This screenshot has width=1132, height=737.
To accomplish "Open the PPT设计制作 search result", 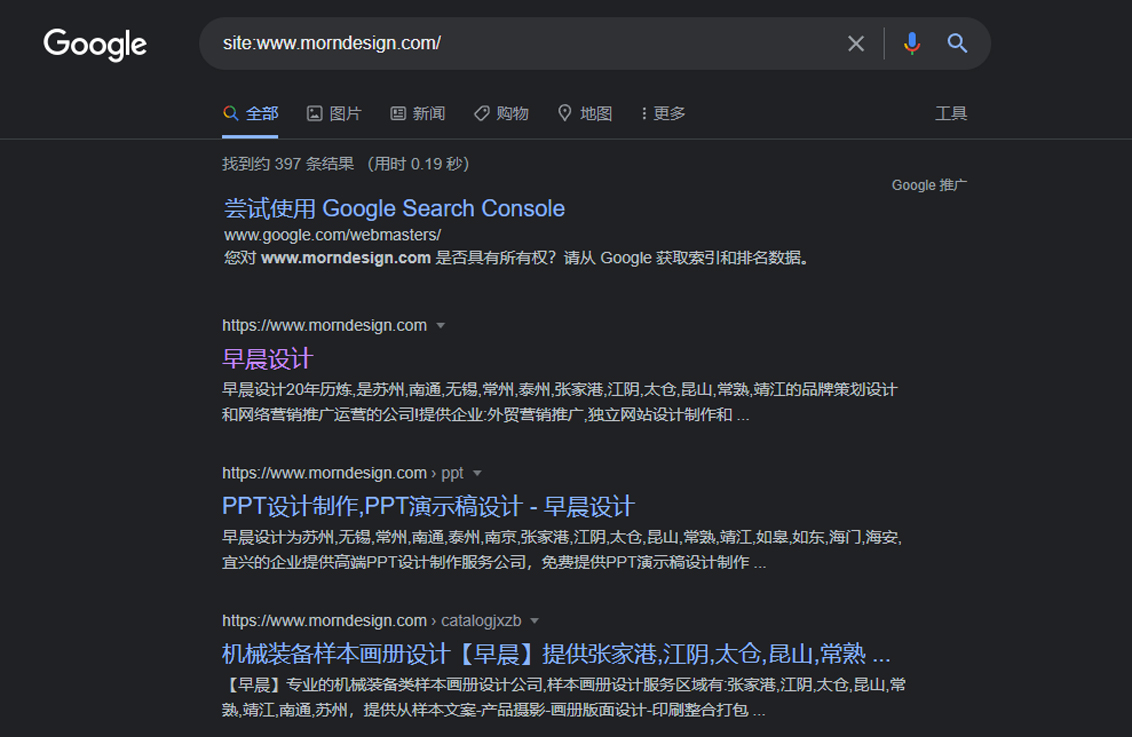I will pos(428,506).
